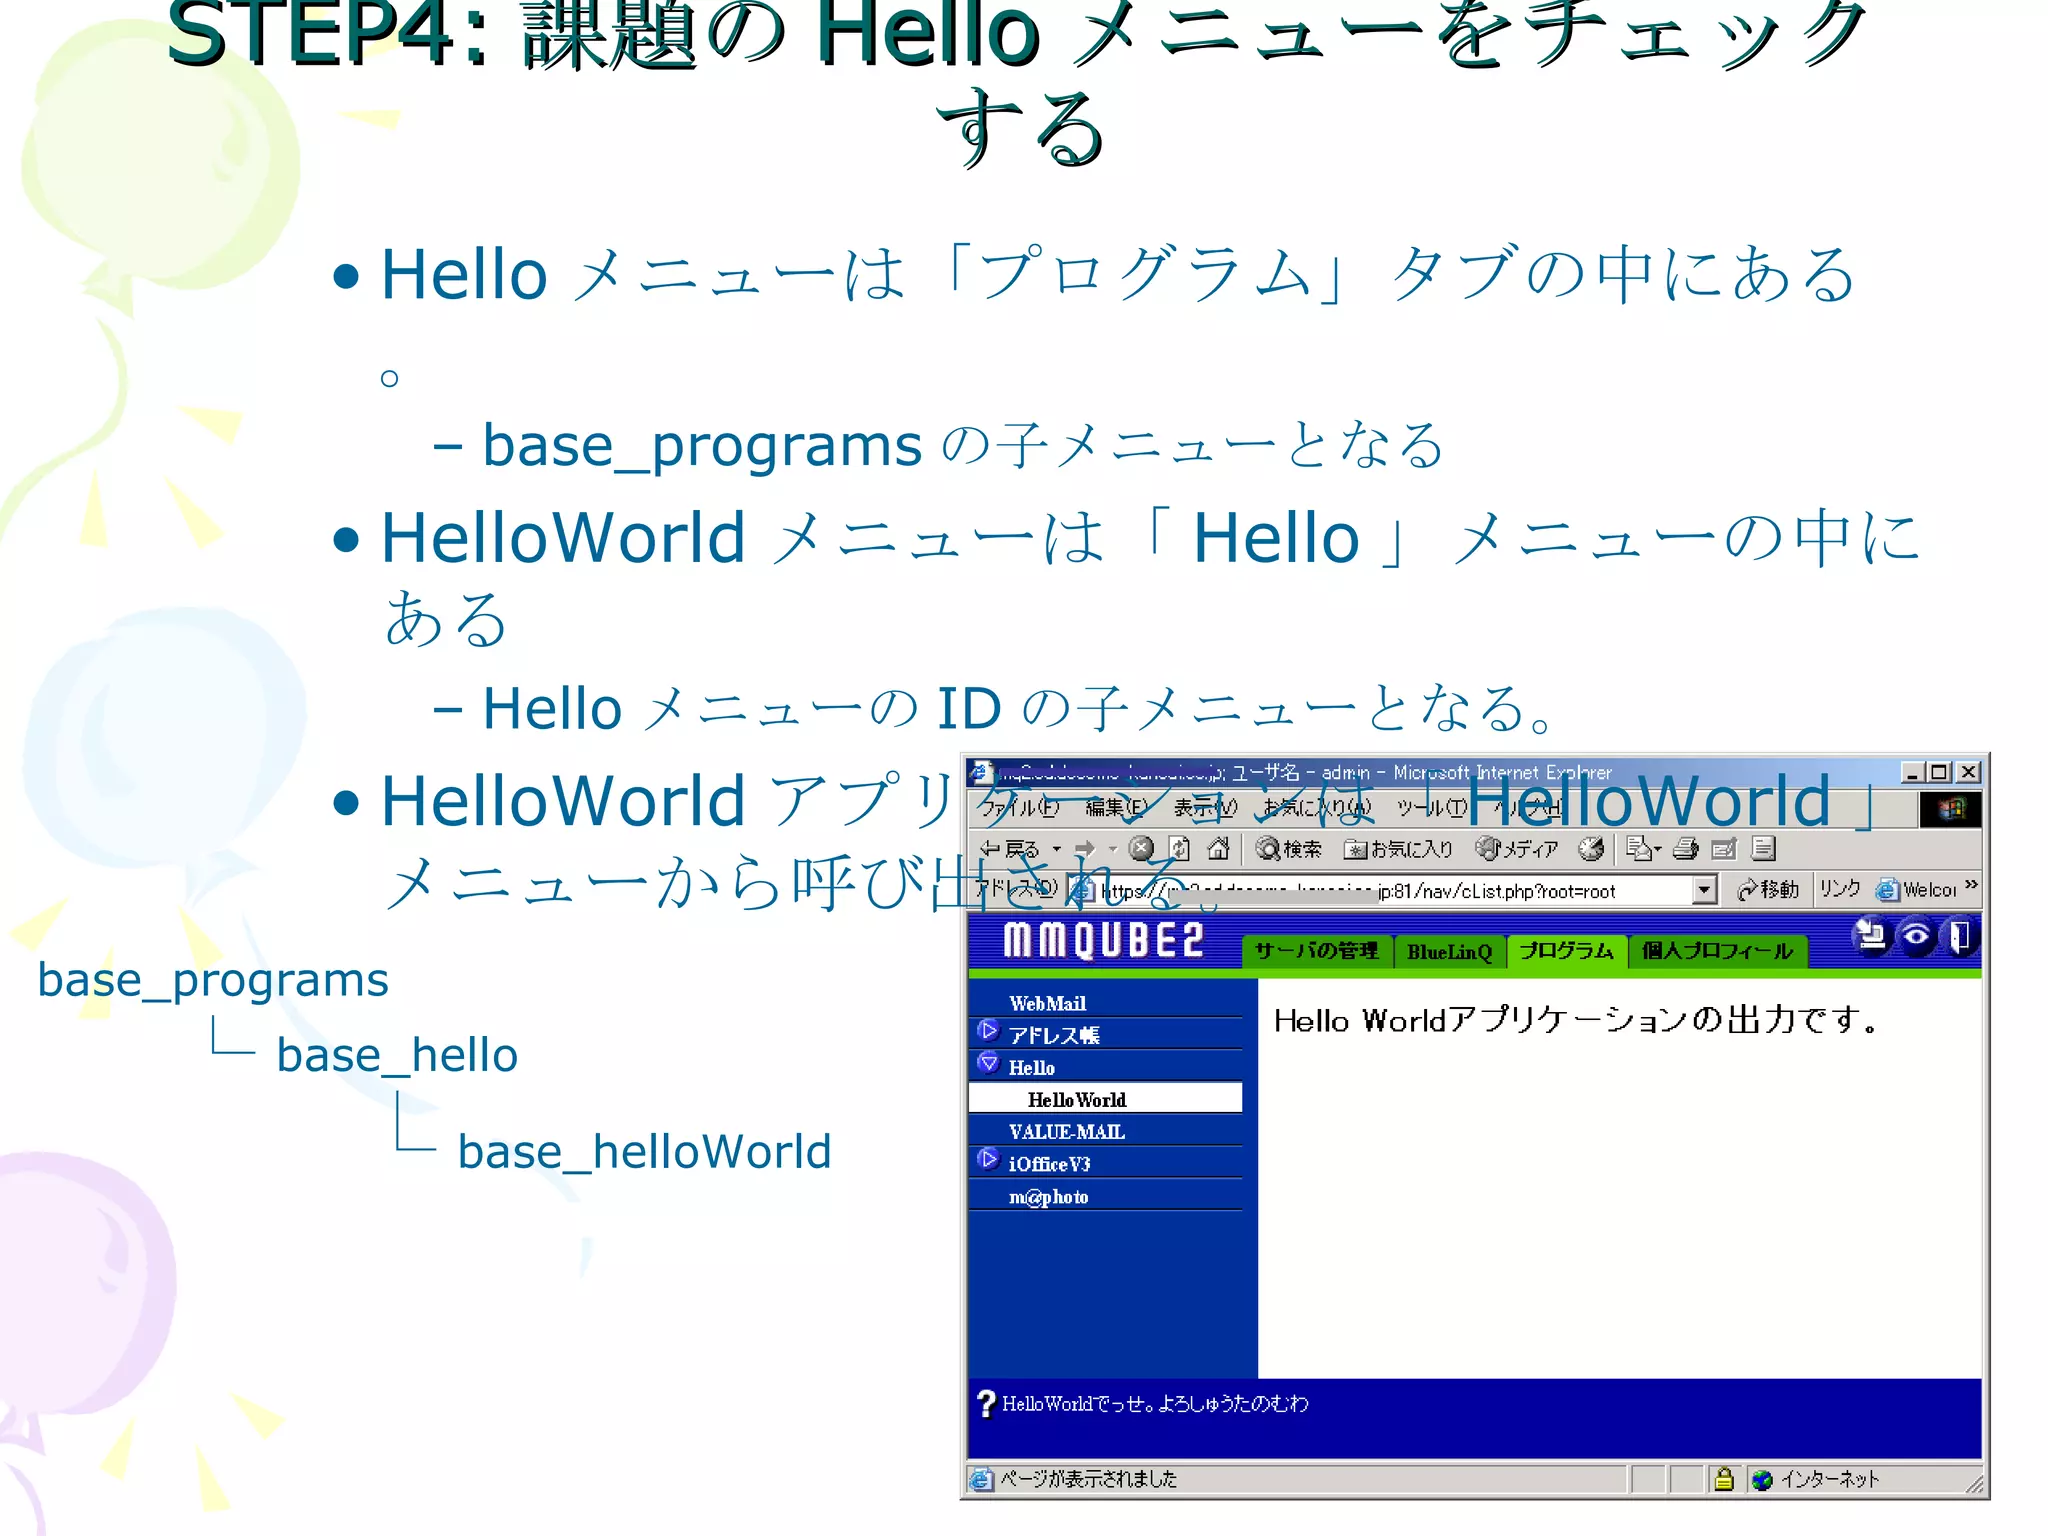Click the MMQUBE2 logout door icon
The width and height of the screenshot is (2048, 1536).
tap(1959, 937)
